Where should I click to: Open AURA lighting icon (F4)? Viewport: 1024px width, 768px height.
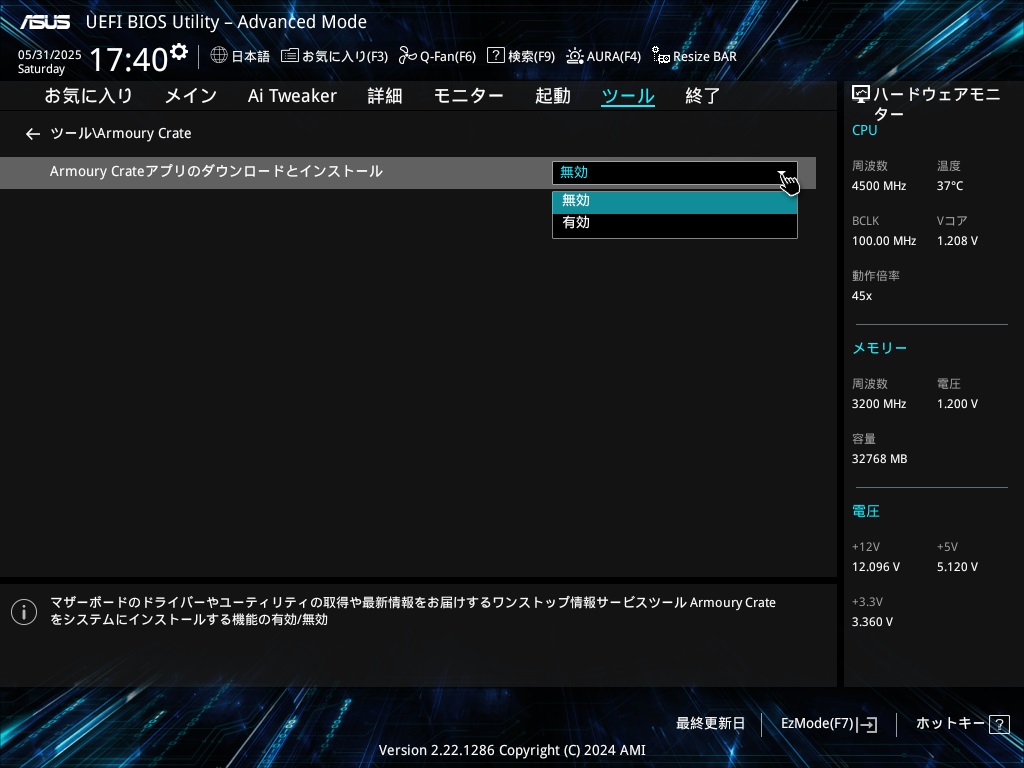pos(575,56)
